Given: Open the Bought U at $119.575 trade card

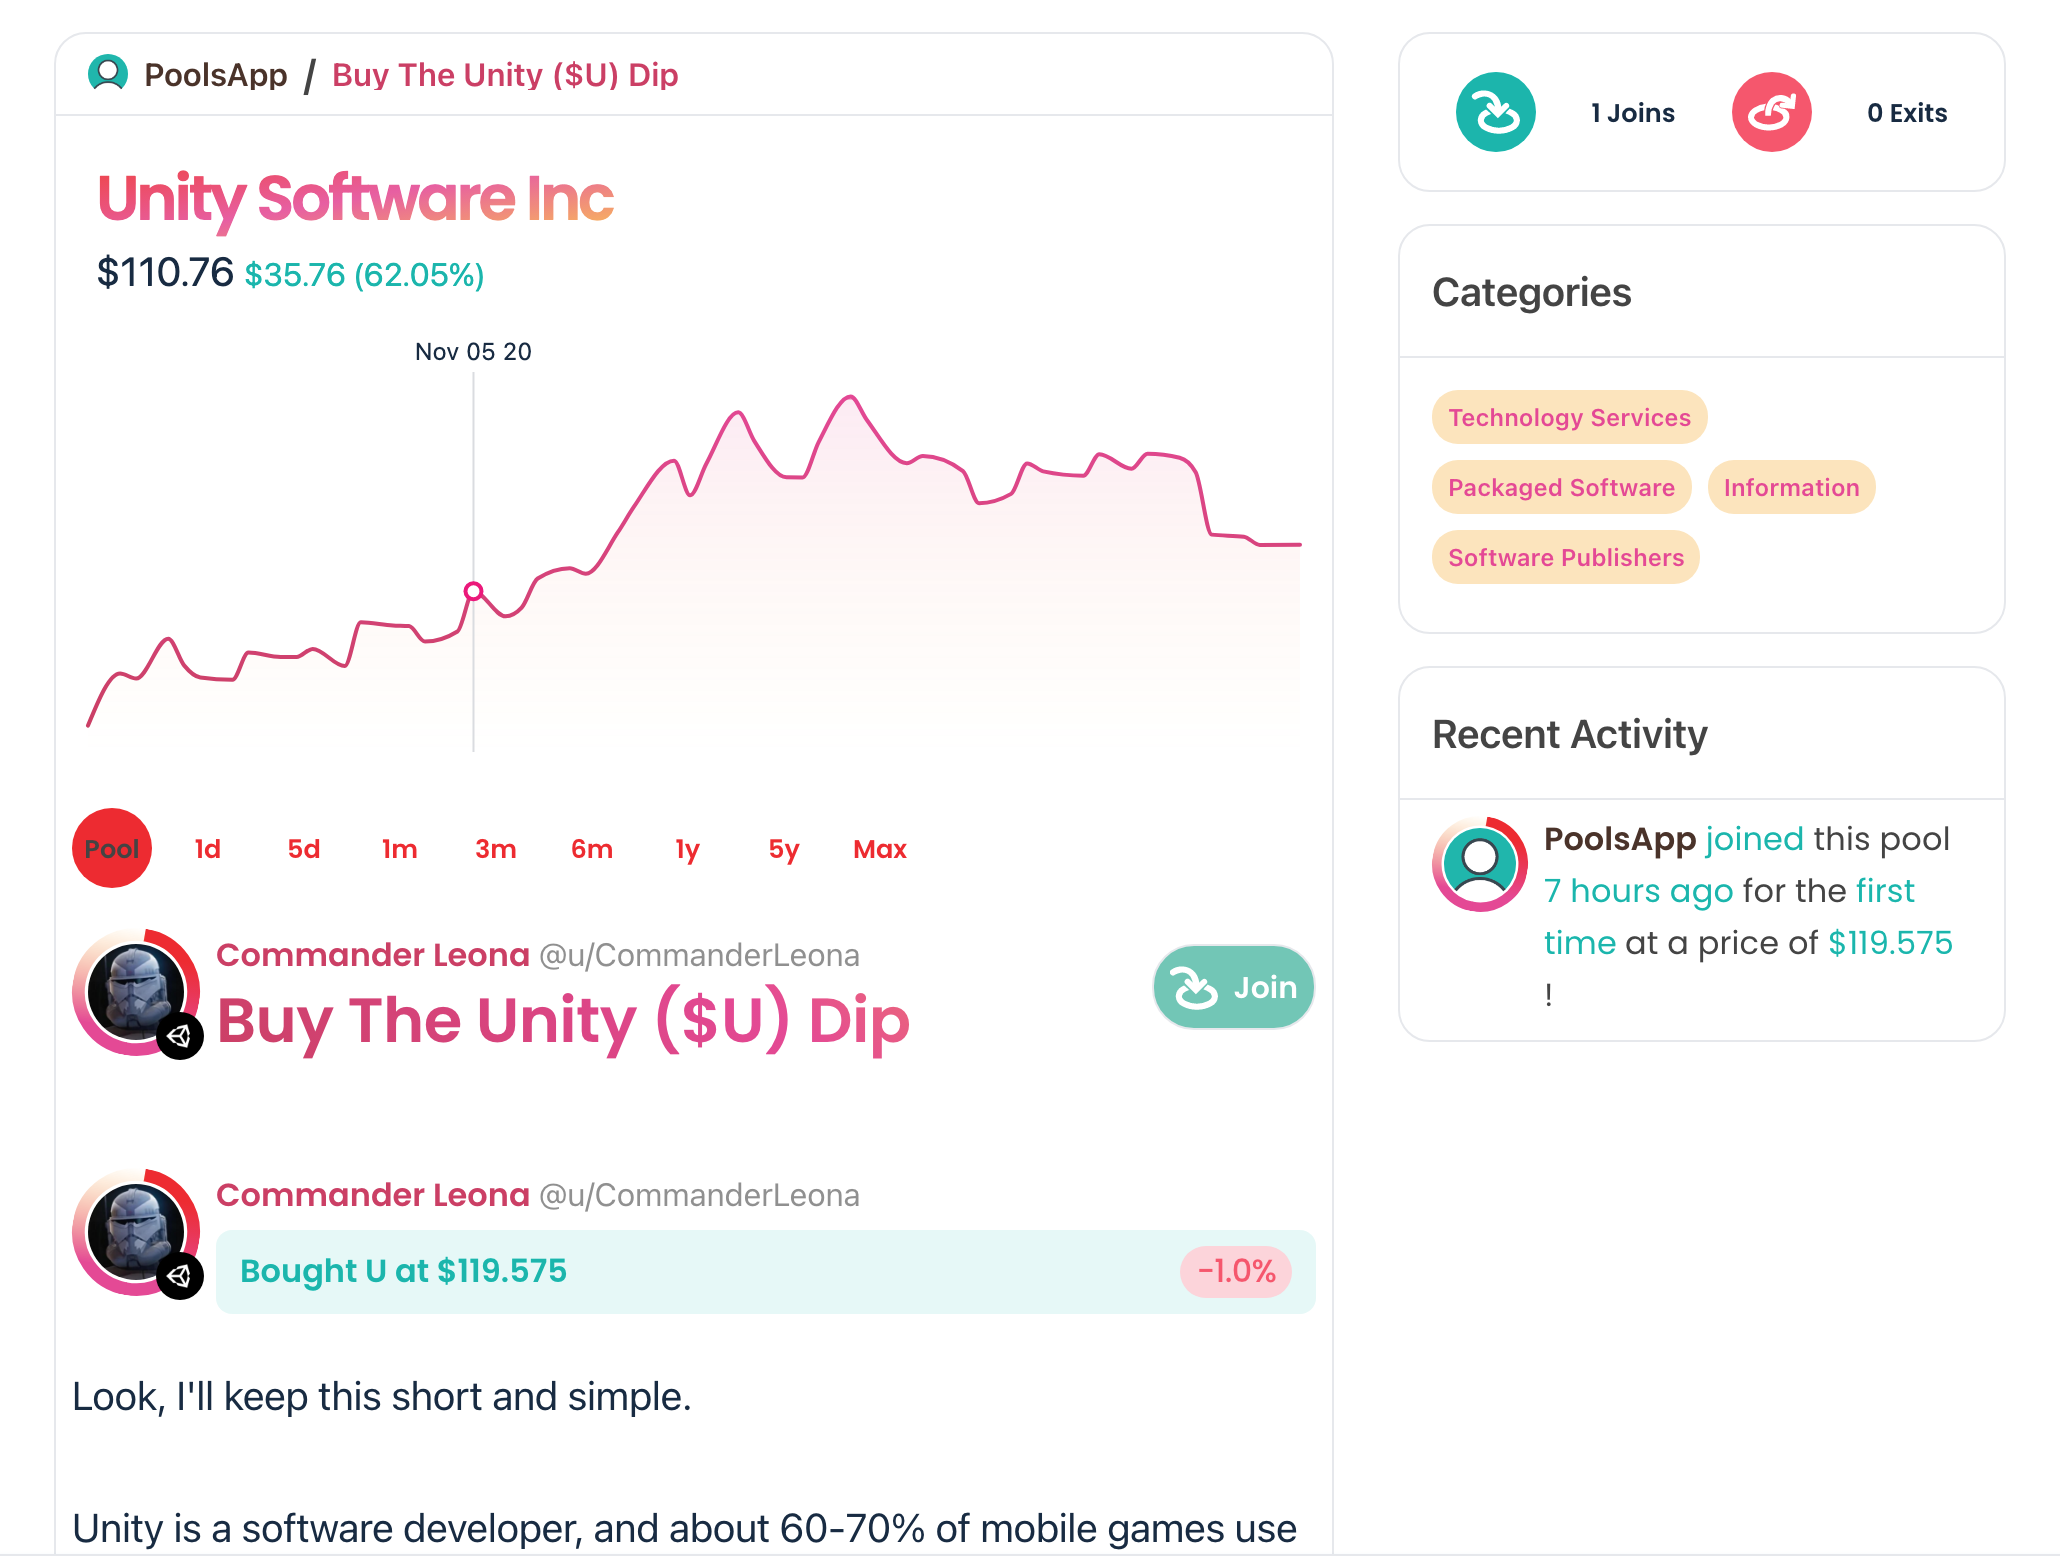Looking at the screenshot, I should click(766, 1271).
